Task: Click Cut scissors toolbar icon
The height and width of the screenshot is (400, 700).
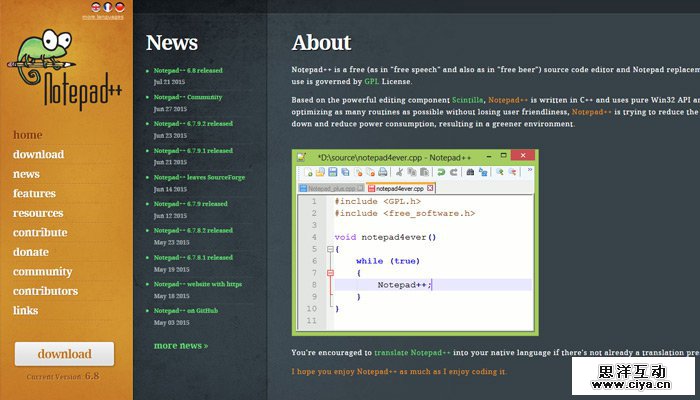Action: click(x=399, y=172)
